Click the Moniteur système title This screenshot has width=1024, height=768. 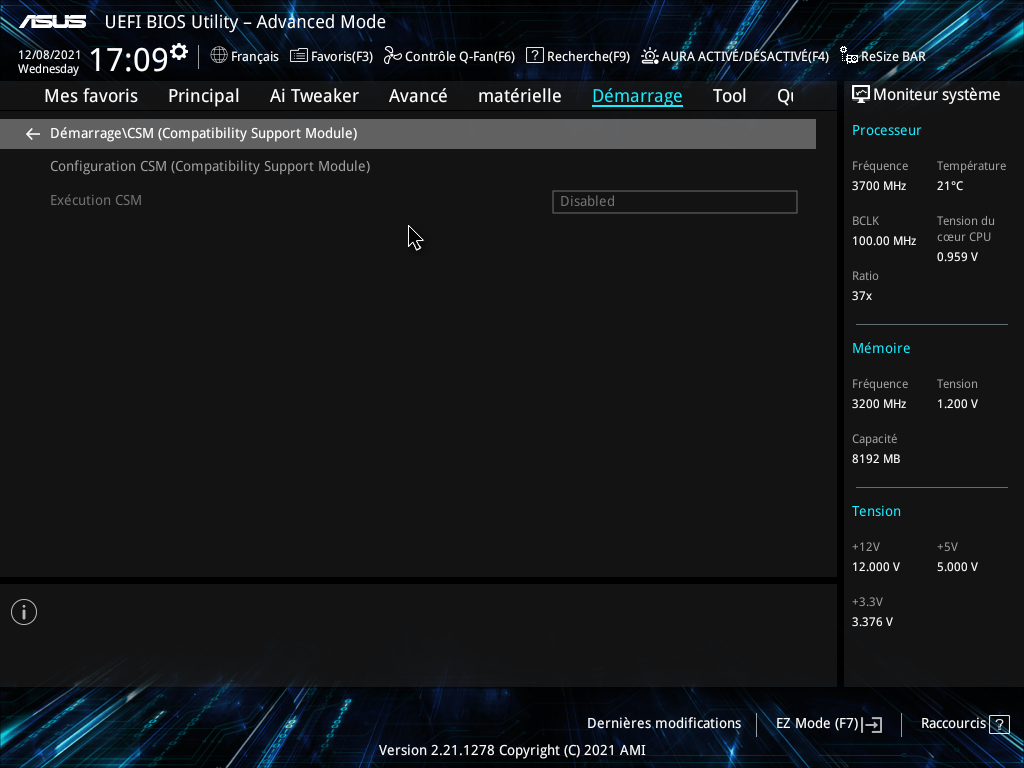pyautogui.click(x=936, y=95)
